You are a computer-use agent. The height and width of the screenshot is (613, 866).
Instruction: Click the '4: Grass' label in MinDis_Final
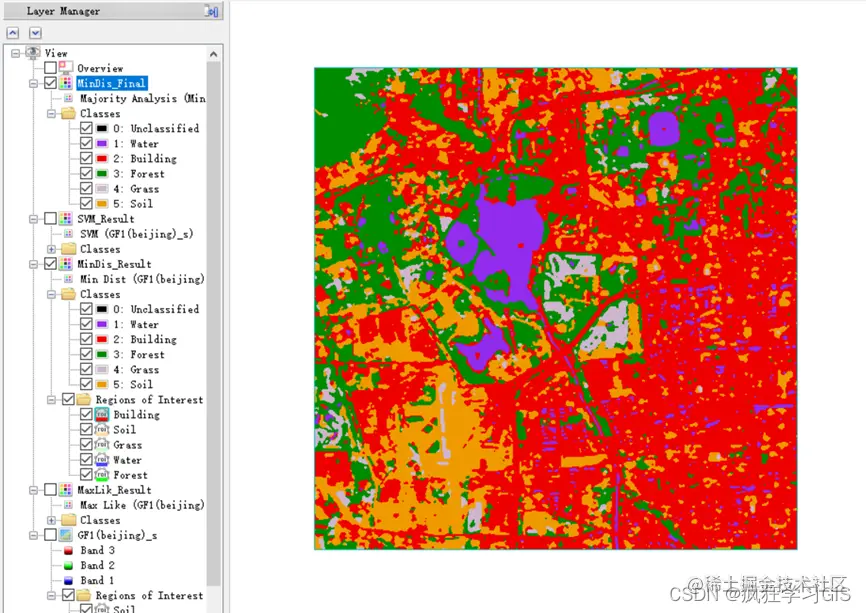[136, 189]
